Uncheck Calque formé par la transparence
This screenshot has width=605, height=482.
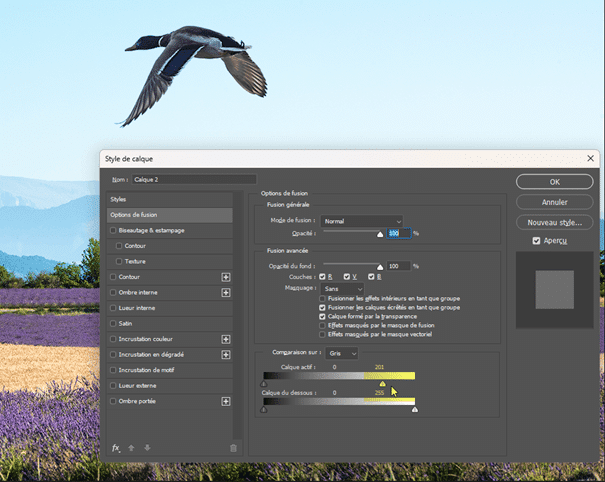[x=322, y=316]
